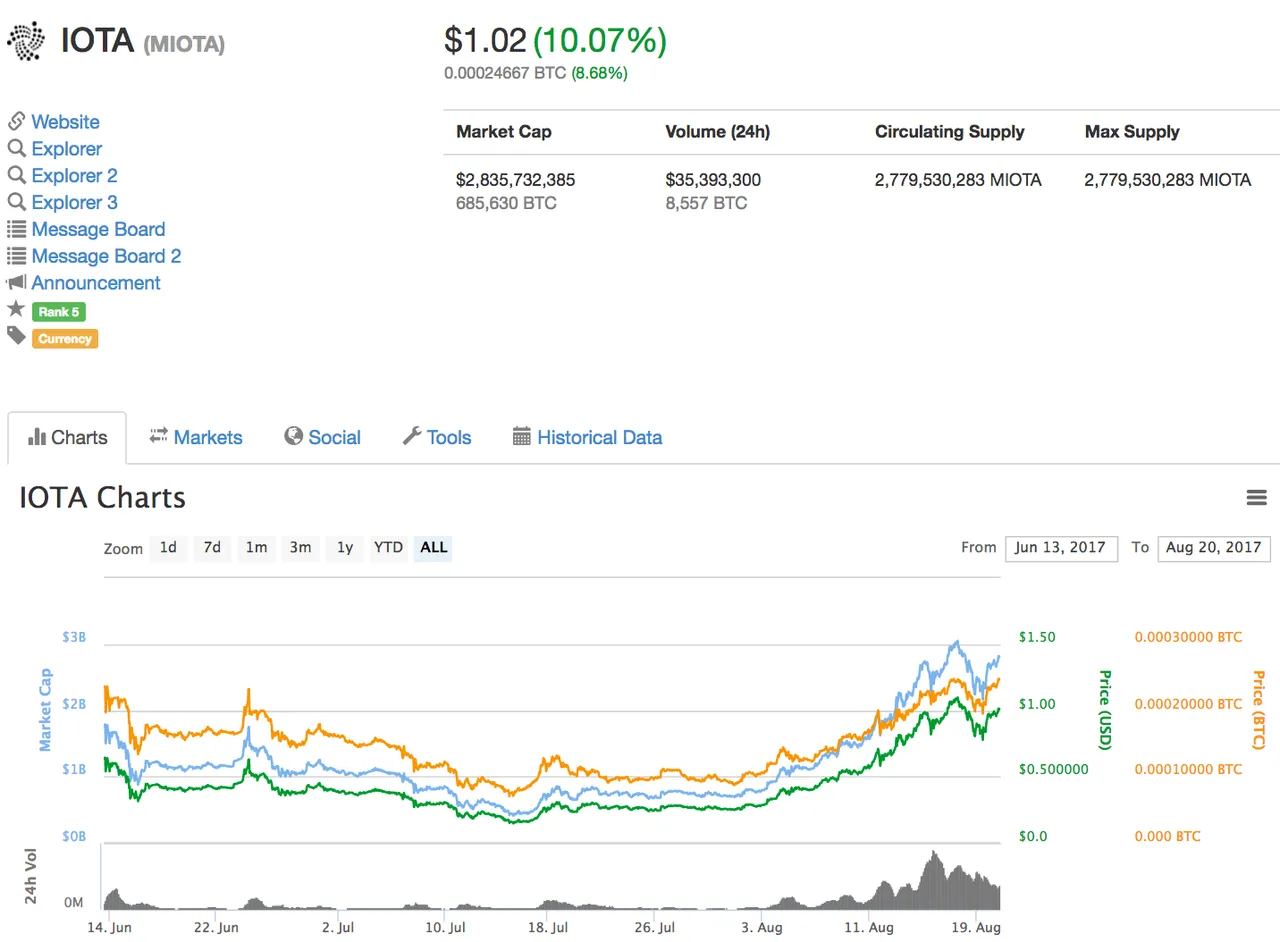Click the To date field Aug 20, 2017
Viewport: 1280px width, 942px height.
1214,548
